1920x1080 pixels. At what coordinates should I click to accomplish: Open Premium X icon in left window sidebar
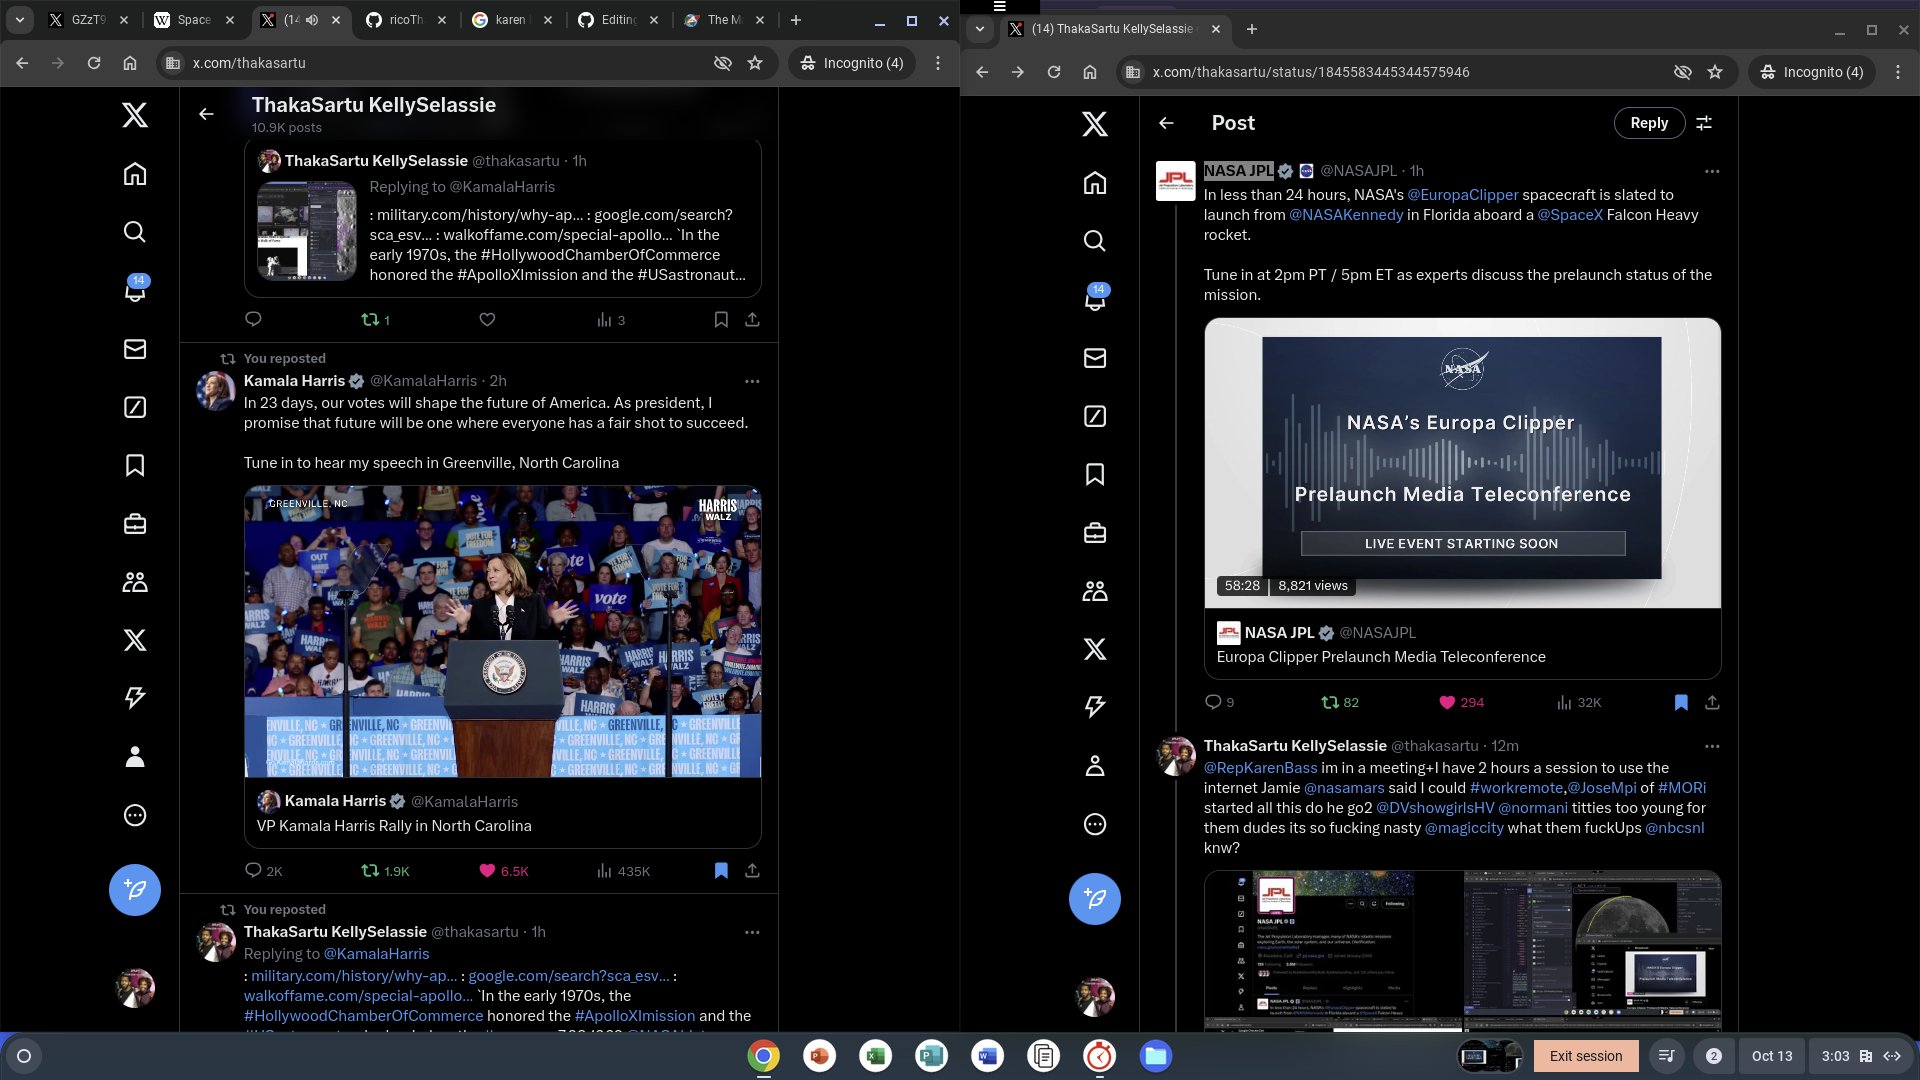click(x=135, y=640)
